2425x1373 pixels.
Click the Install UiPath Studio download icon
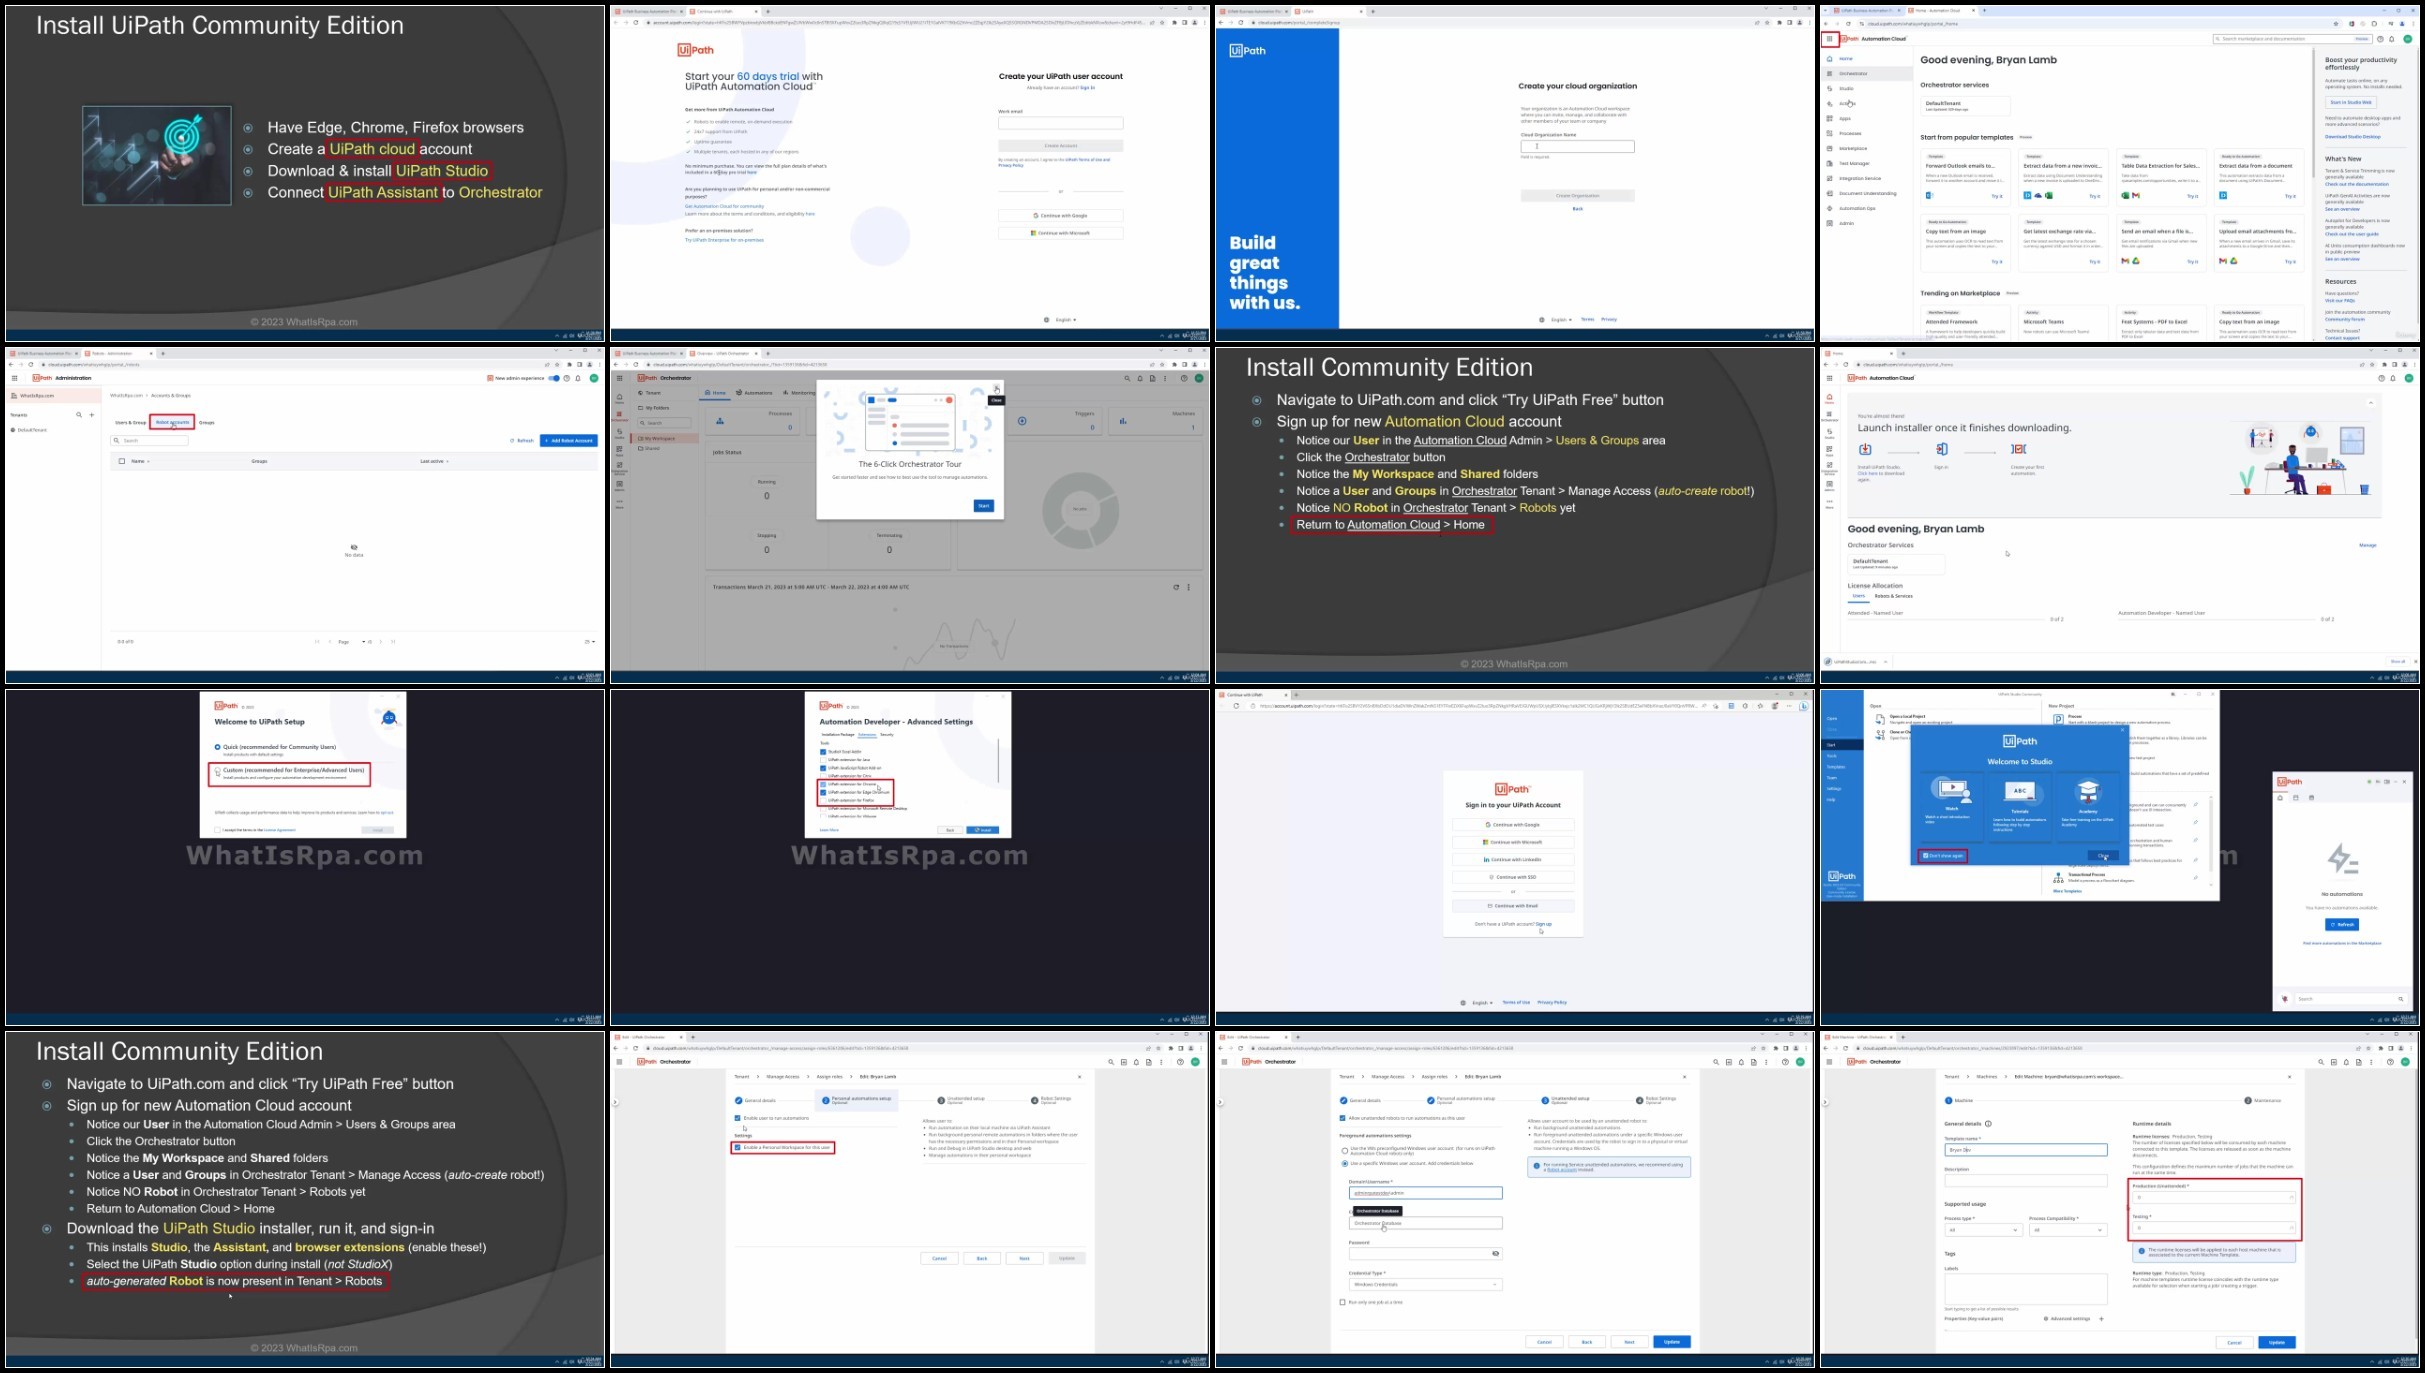(x=1865, y=450)
